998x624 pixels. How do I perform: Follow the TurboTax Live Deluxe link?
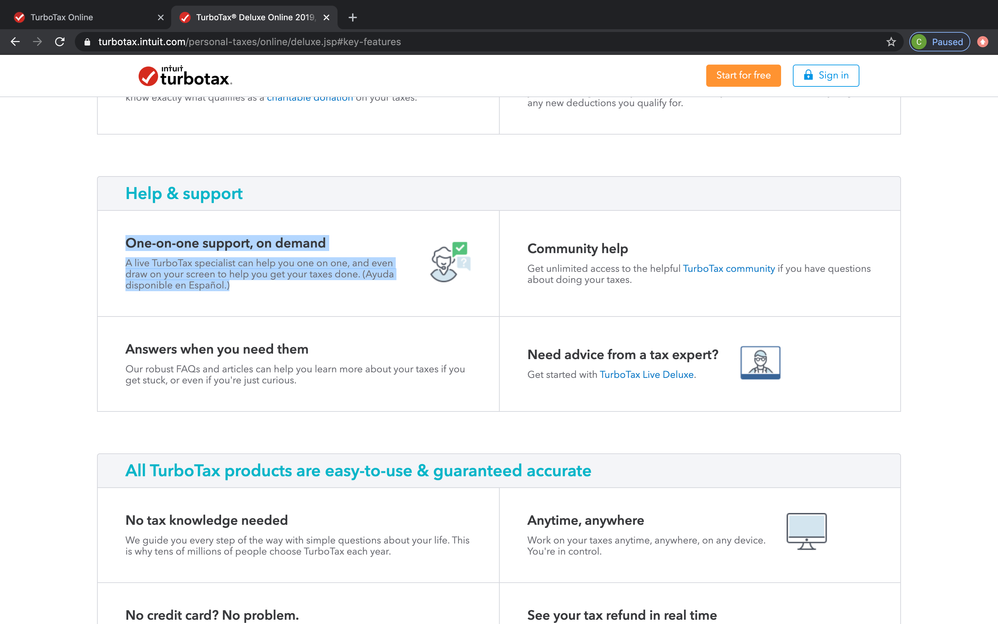[x=647, y=374]
